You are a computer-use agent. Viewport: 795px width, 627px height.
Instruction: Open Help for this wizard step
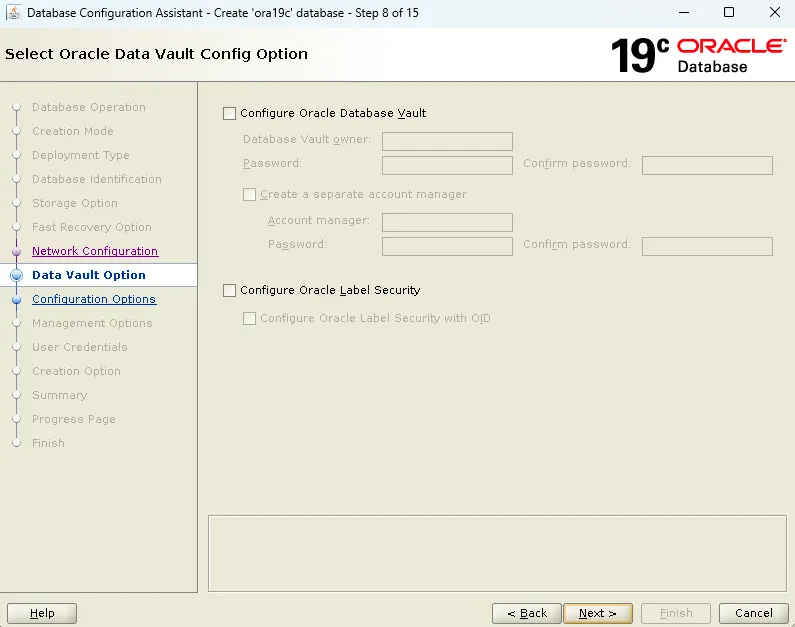(42, 613)
